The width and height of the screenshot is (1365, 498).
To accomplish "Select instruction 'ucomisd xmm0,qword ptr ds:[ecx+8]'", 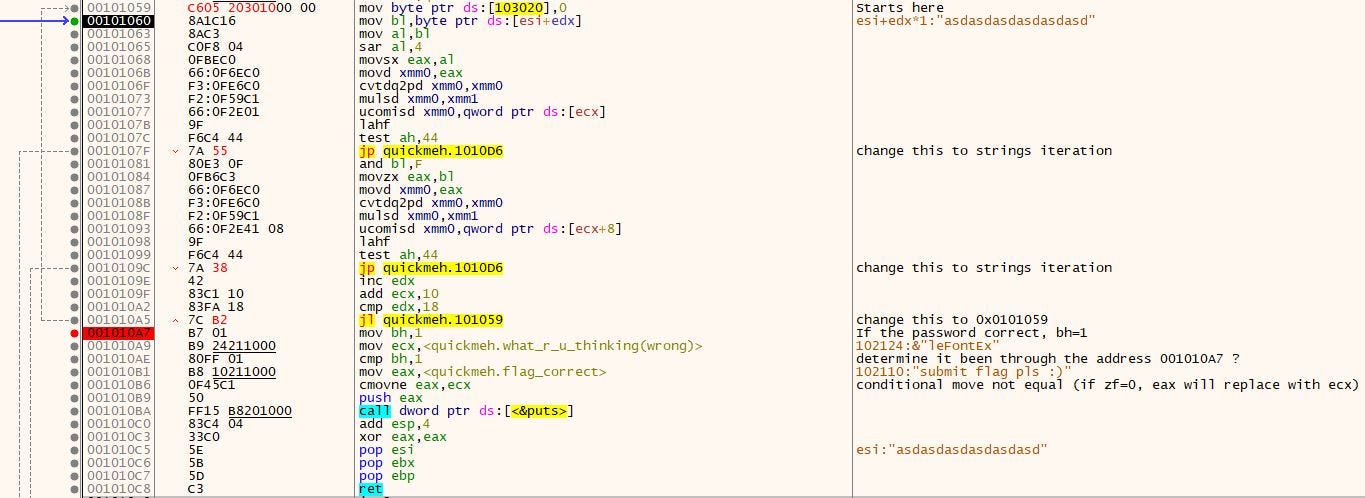I will coord(490,229).
